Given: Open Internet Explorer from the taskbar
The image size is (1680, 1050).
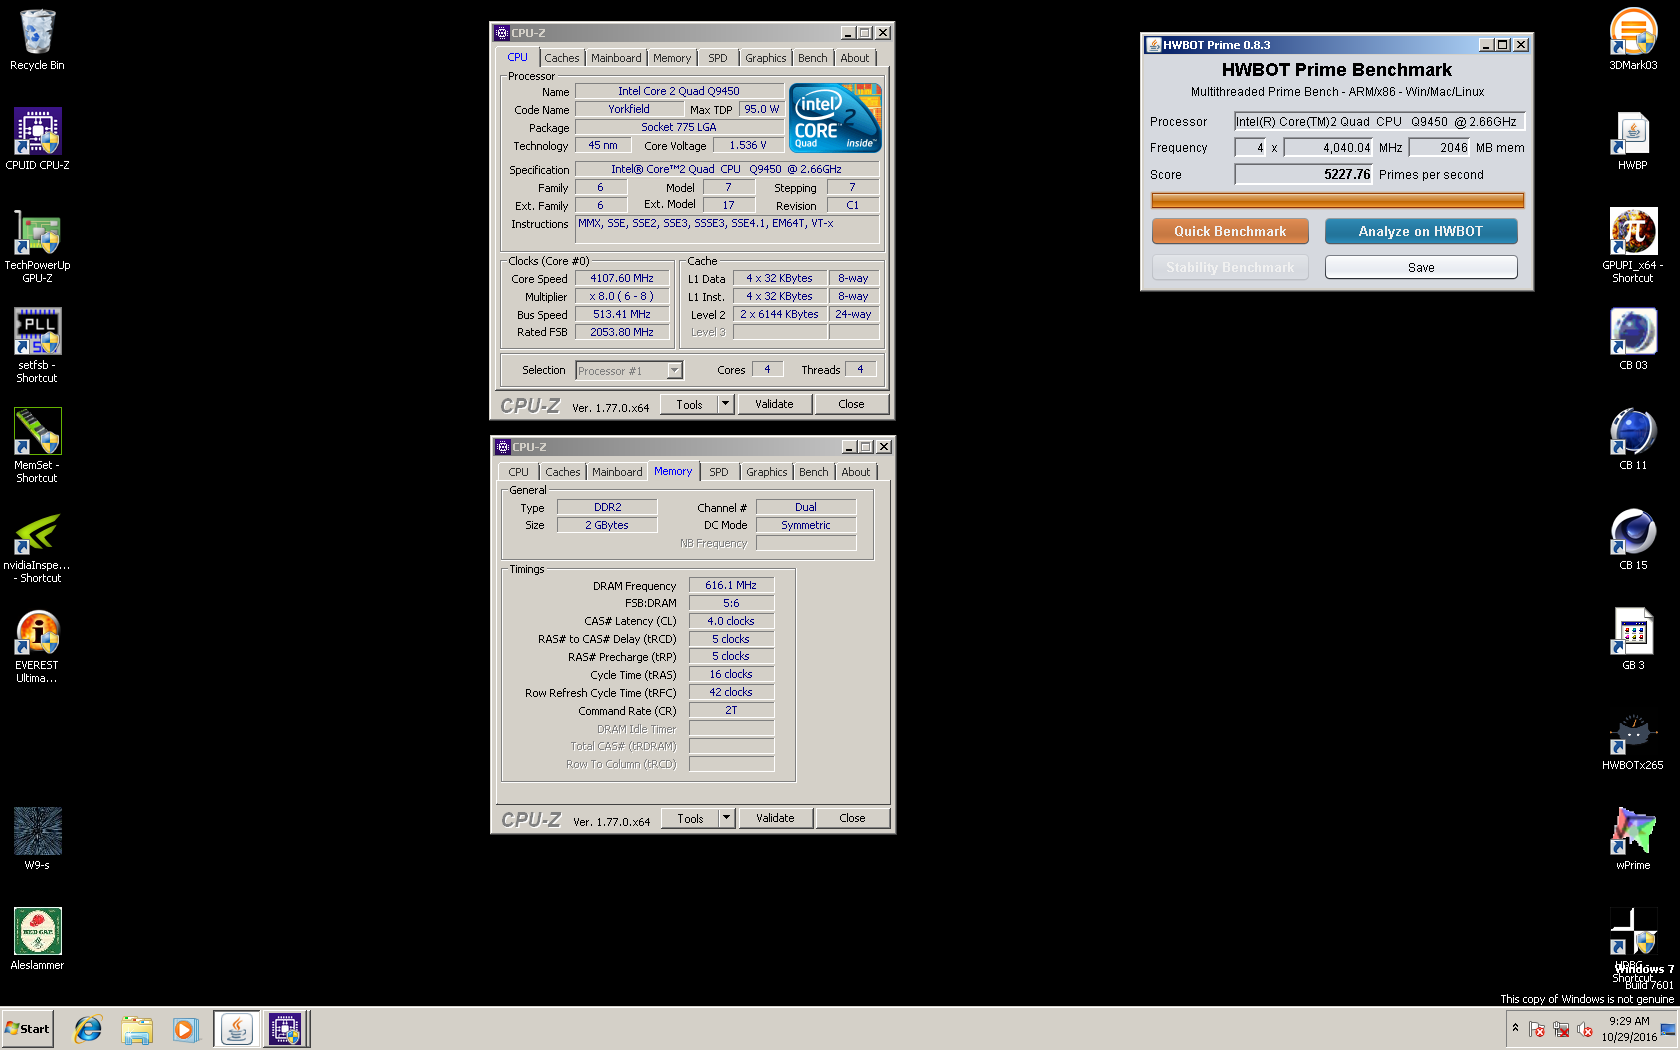Looking at the screenshot, I should pos(88,1029).
